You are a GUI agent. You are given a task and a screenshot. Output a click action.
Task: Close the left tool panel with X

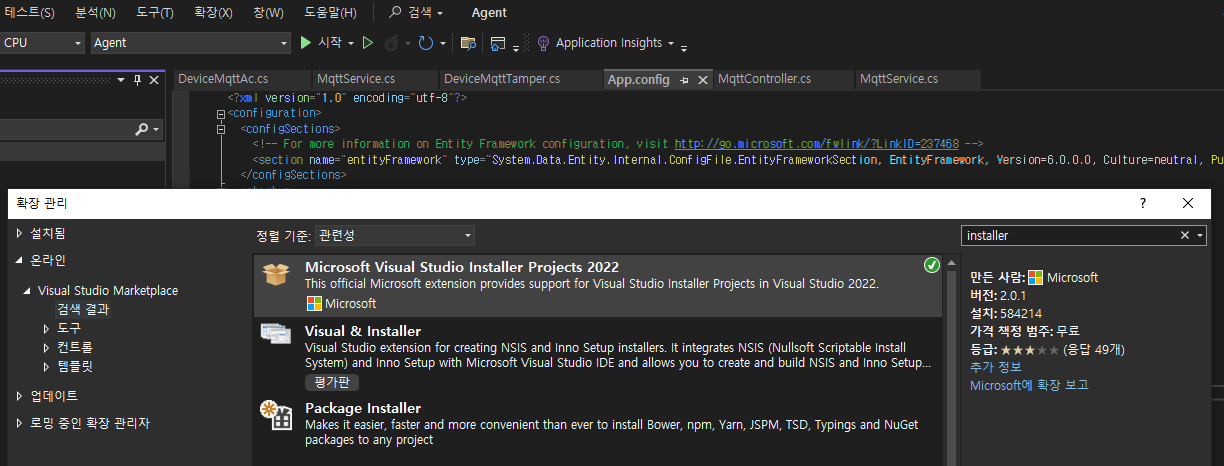click(x=152, y=80)
